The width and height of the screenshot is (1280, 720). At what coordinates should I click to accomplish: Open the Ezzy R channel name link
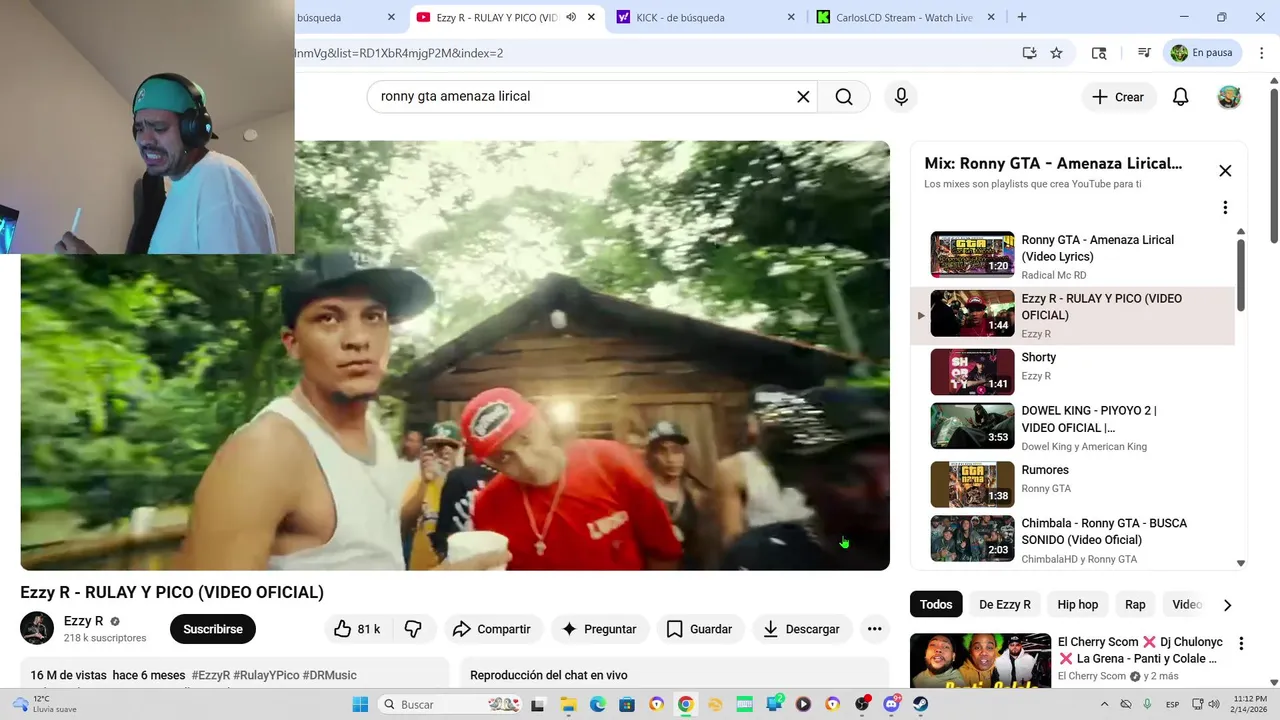[83, 621]
